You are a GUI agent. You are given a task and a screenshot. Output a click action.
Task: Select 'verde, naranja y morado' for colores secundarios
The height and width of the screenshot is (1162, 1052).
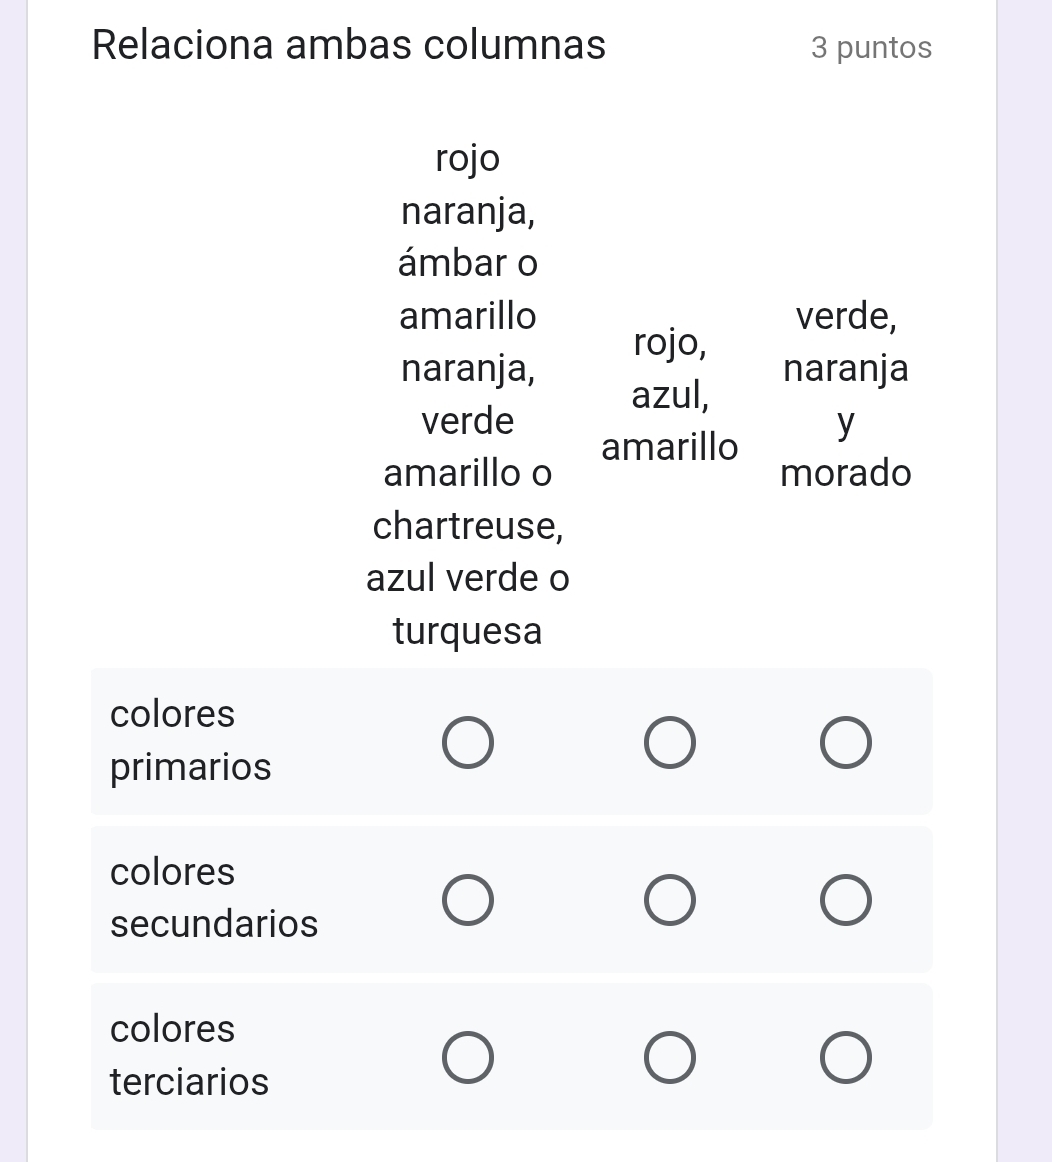click(x=846, y=900)
